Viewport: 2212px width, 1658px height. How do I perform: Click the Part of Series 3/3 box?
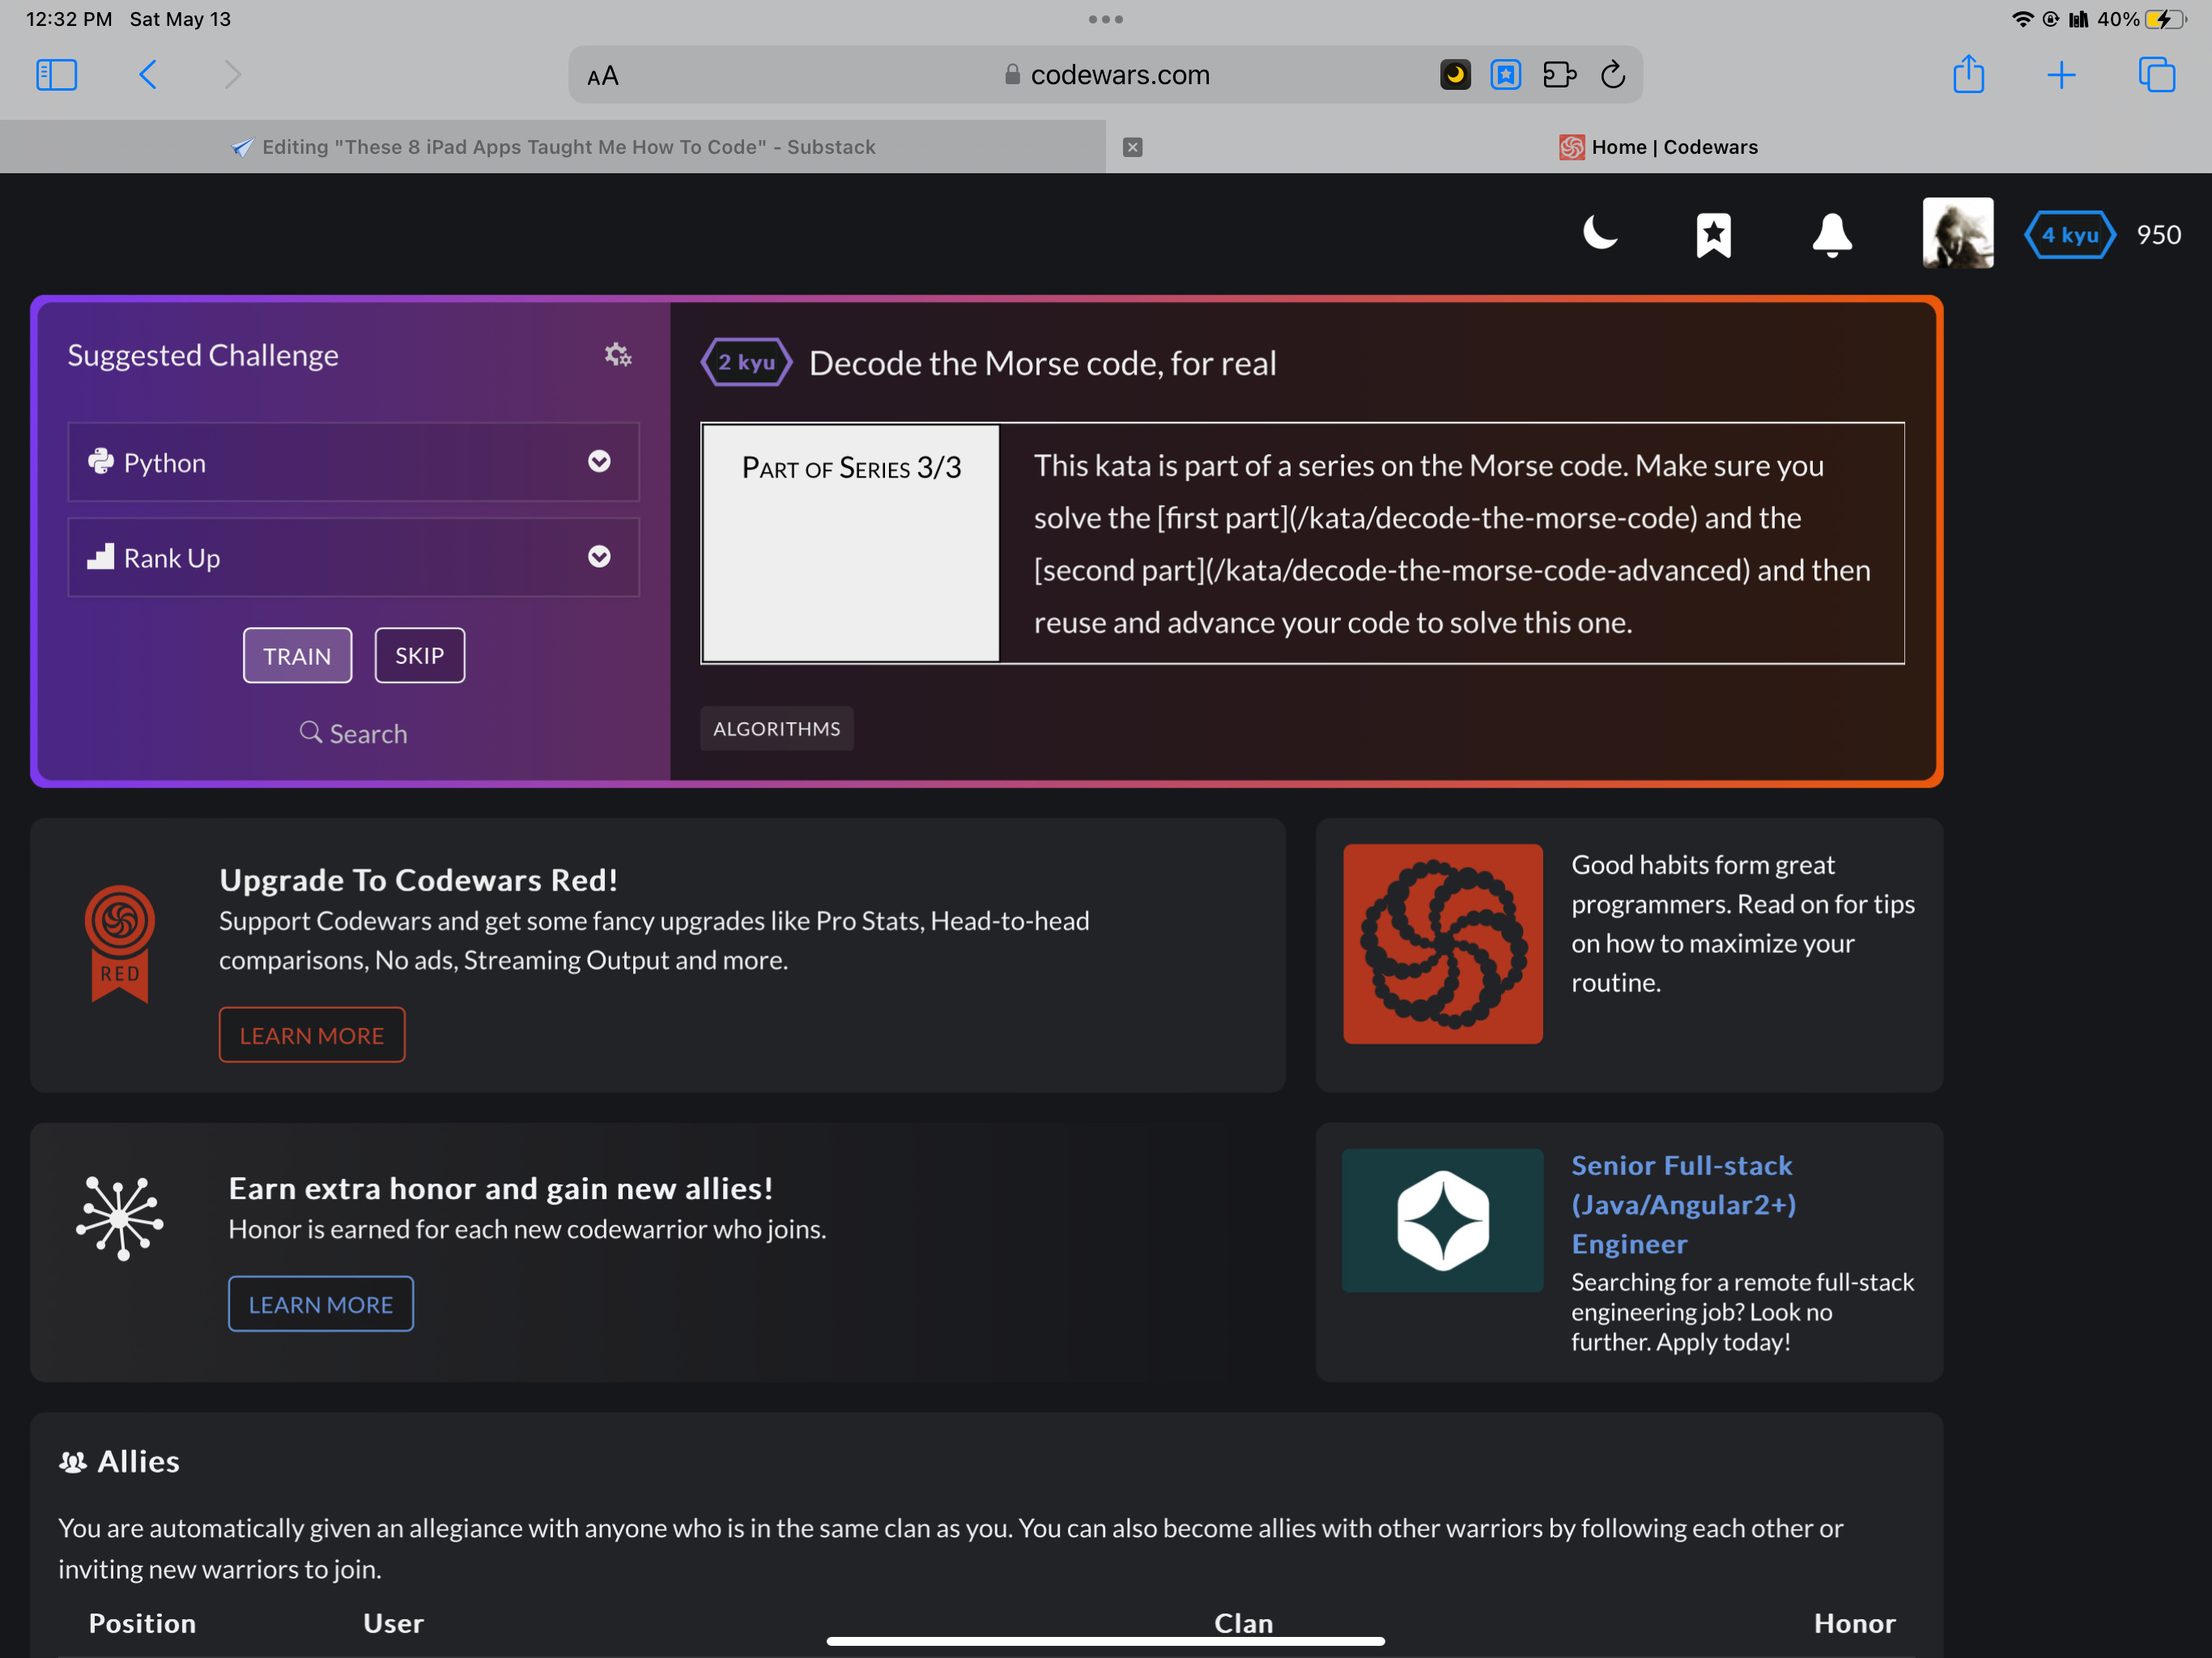click(x=850, y=543)
